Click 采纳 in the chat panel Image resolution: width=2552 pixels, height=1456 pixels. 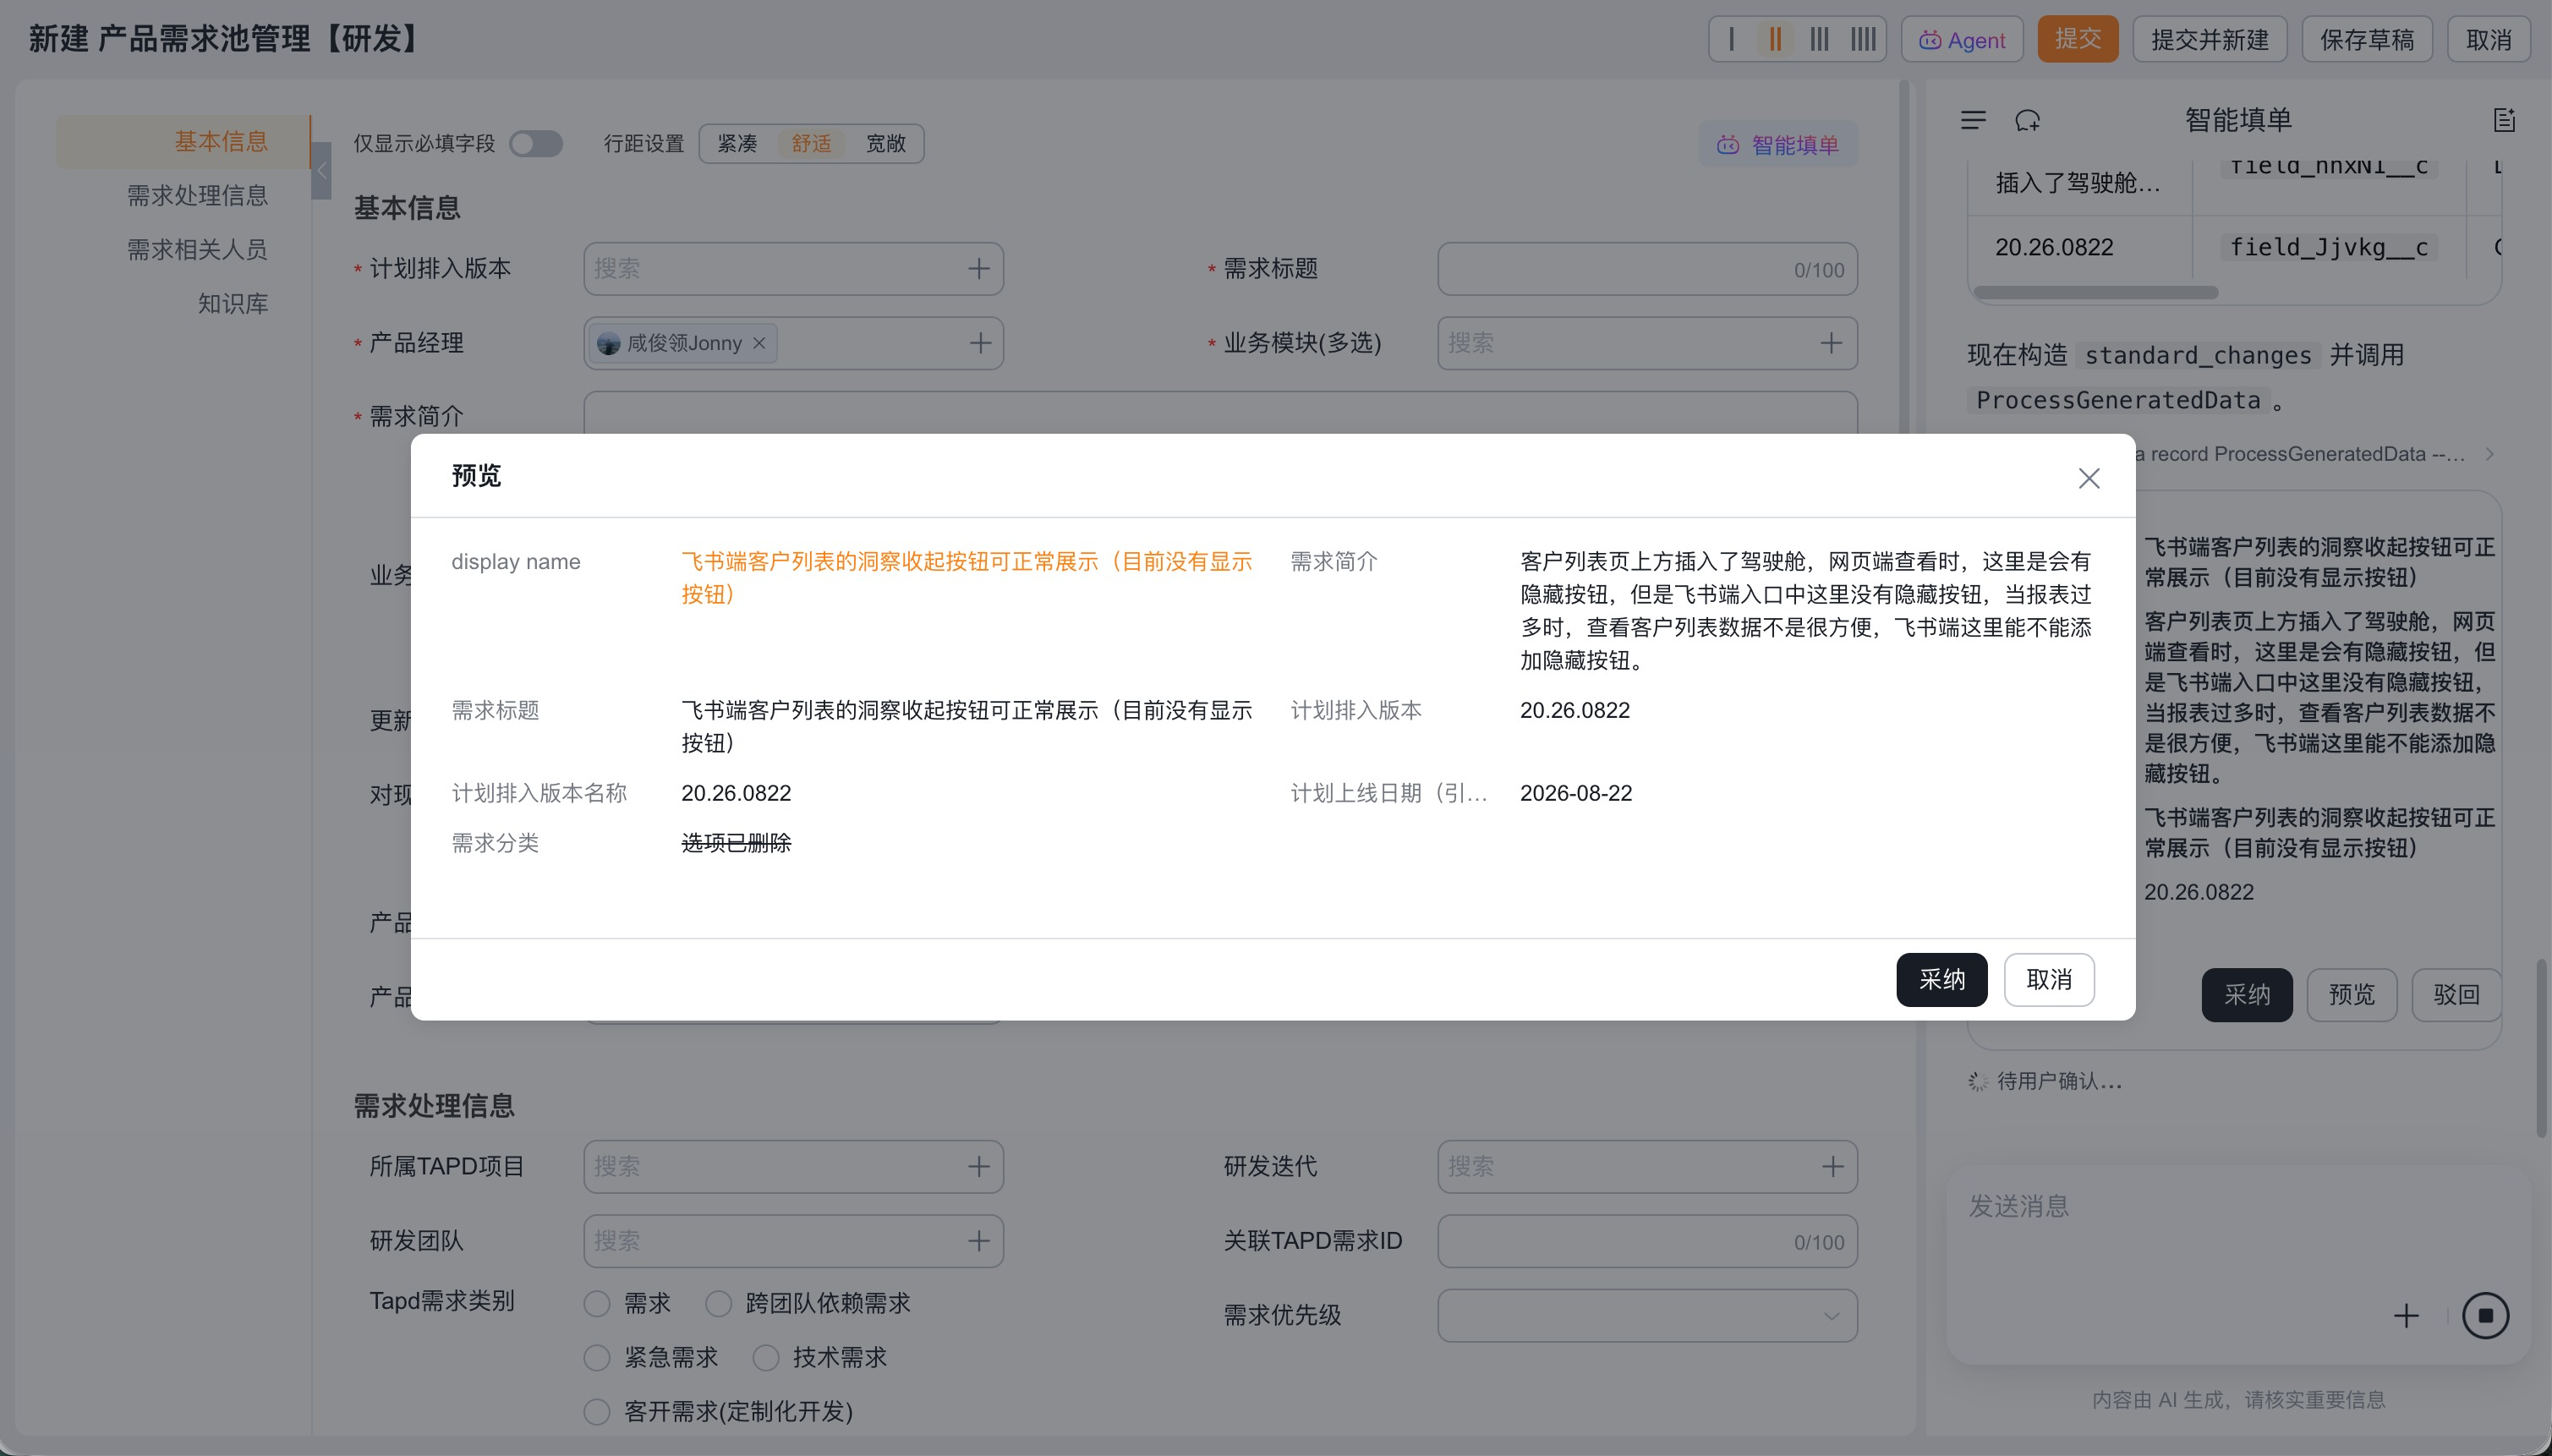click(2246, 994)
